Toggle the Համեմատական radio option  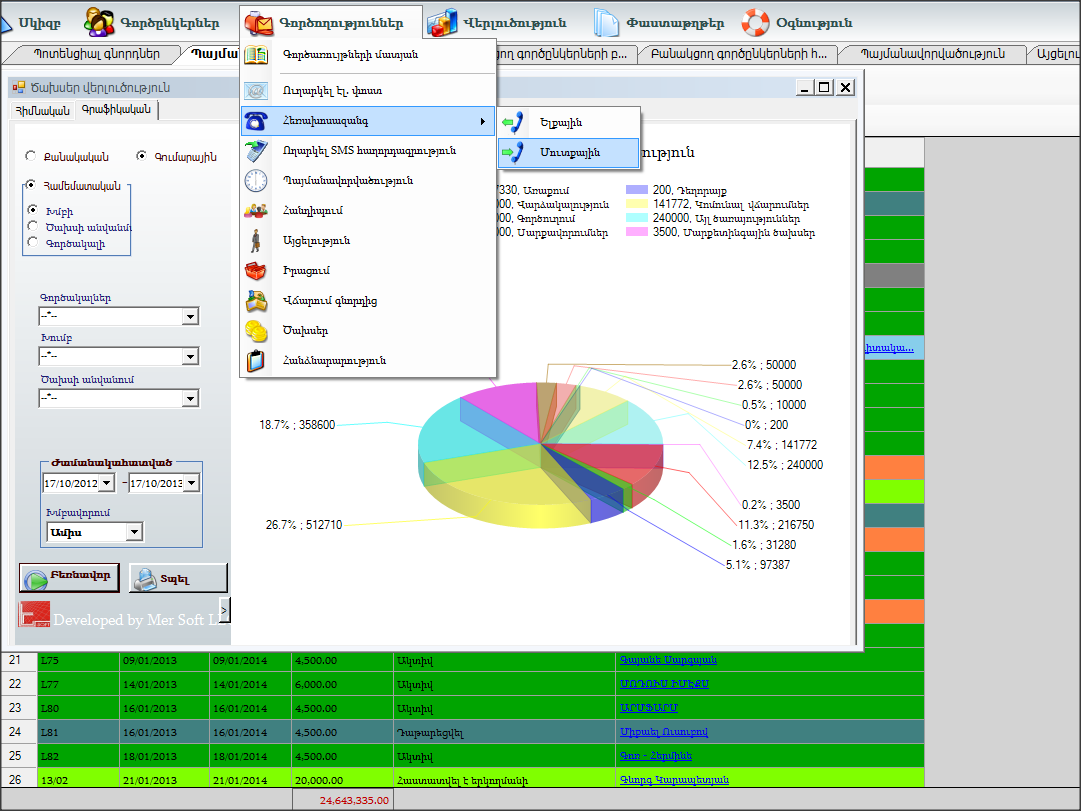30,185
